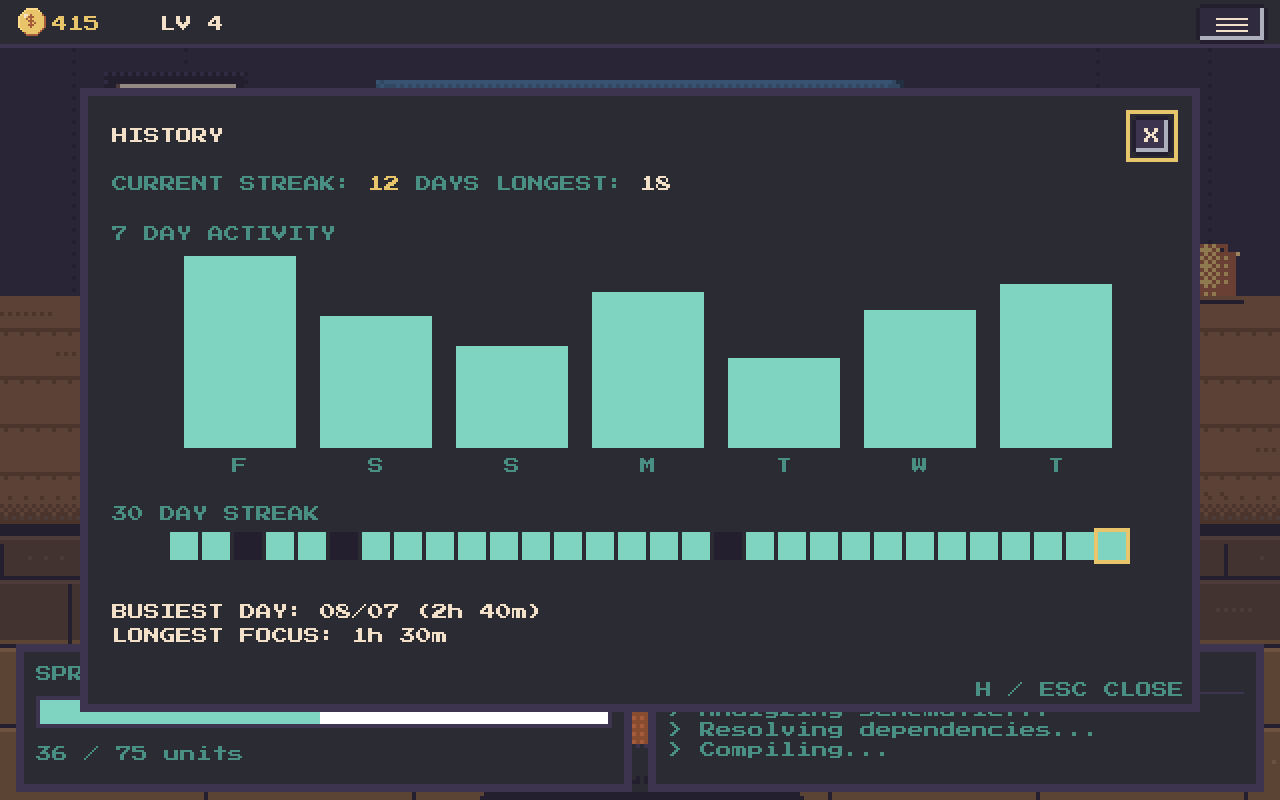This screenshot has height=800, width=1280.
Task: Click the longest streak value "18"
Action: pos(656,183)
